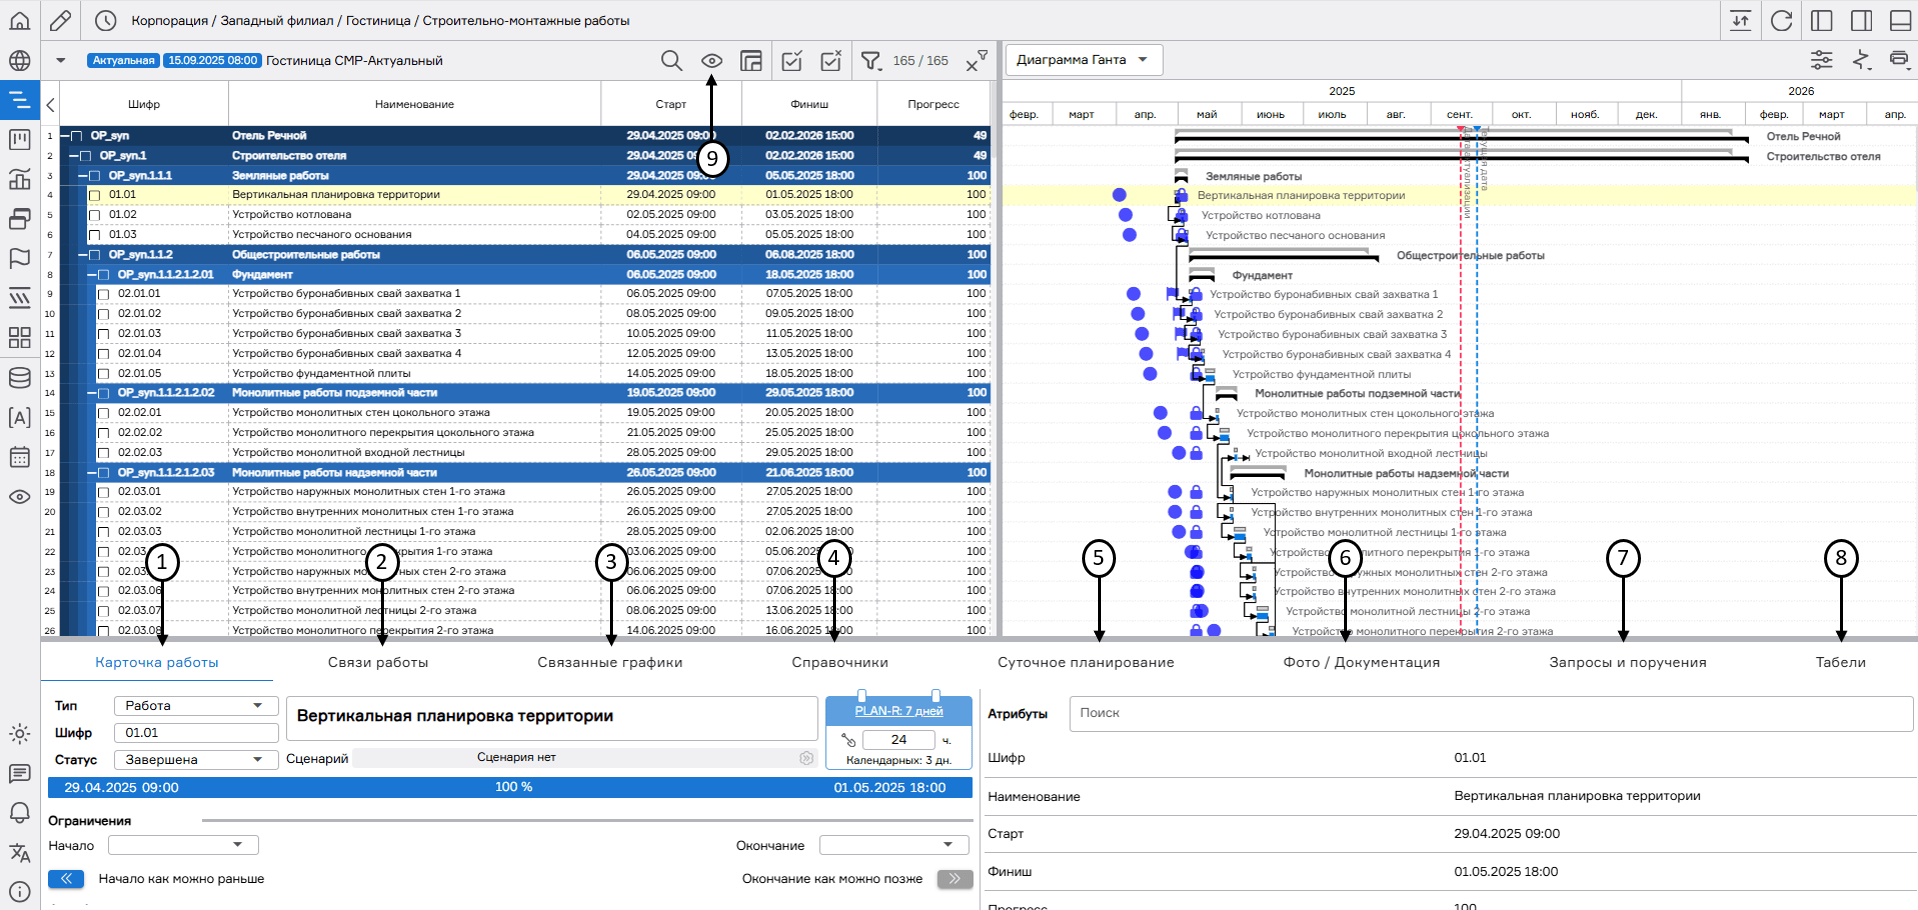Open the home icon in left sidebar
Image resolution: width=1918 pixels, height=910 pixels.
click(x=19, y=21)
